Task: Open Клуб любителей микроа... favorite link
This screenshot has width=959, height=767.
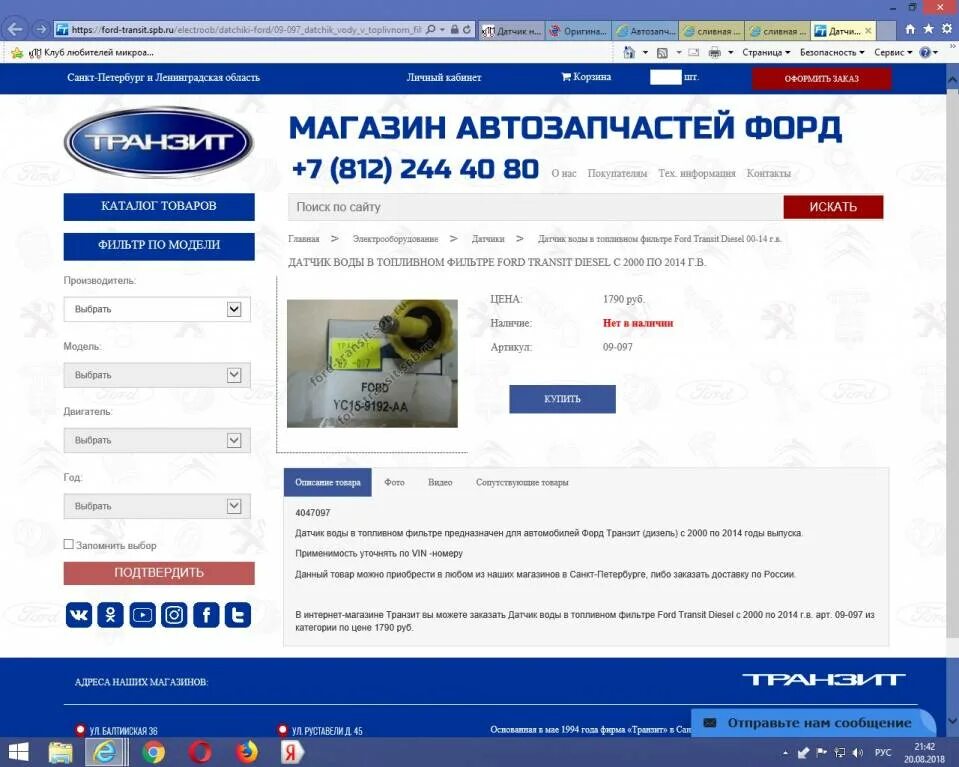Action: (x=92, y=53)
